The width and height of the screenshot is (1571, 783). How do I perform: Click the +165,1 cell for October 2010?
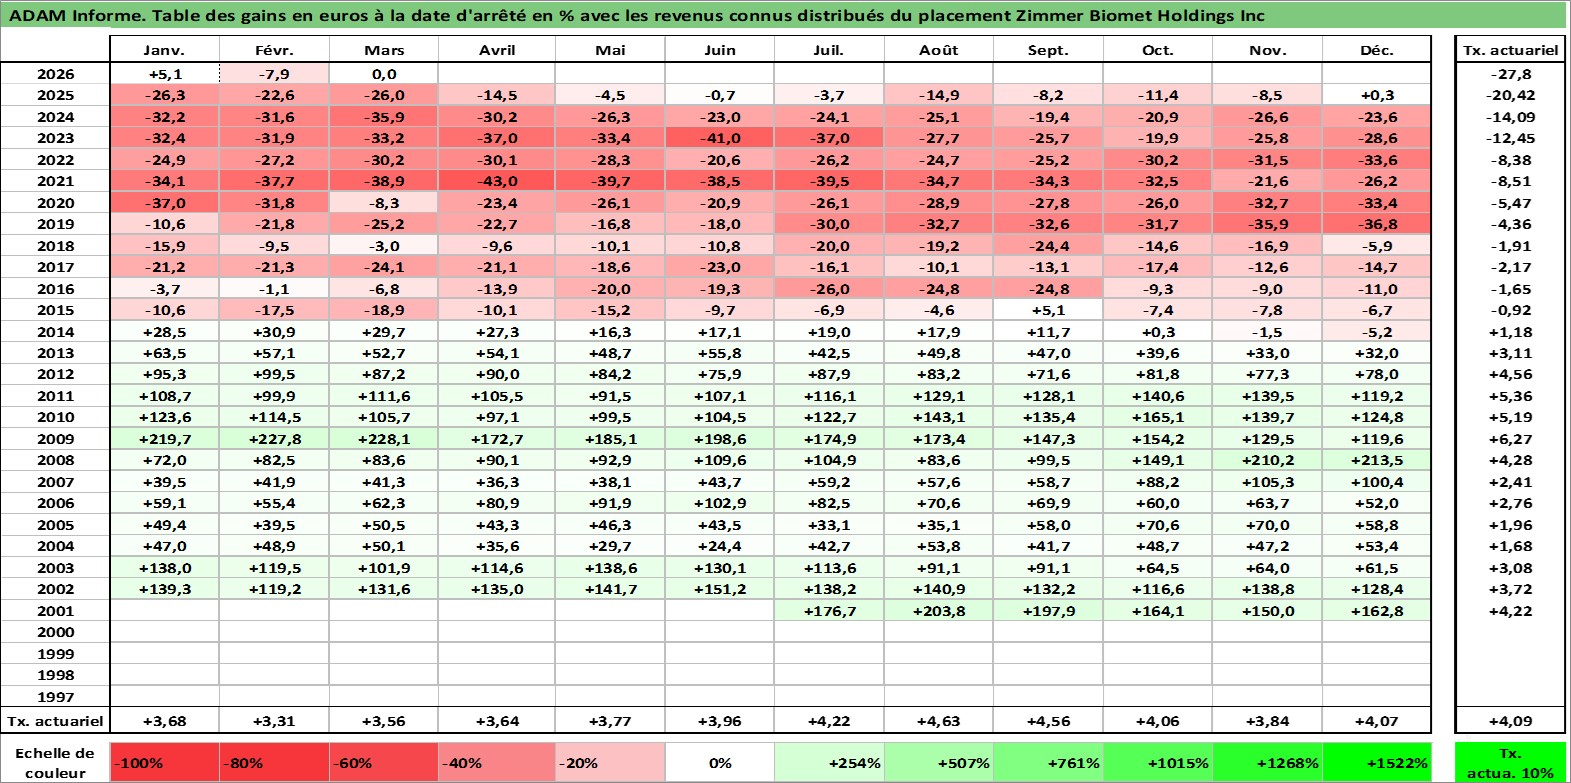tap(1158, 417)
